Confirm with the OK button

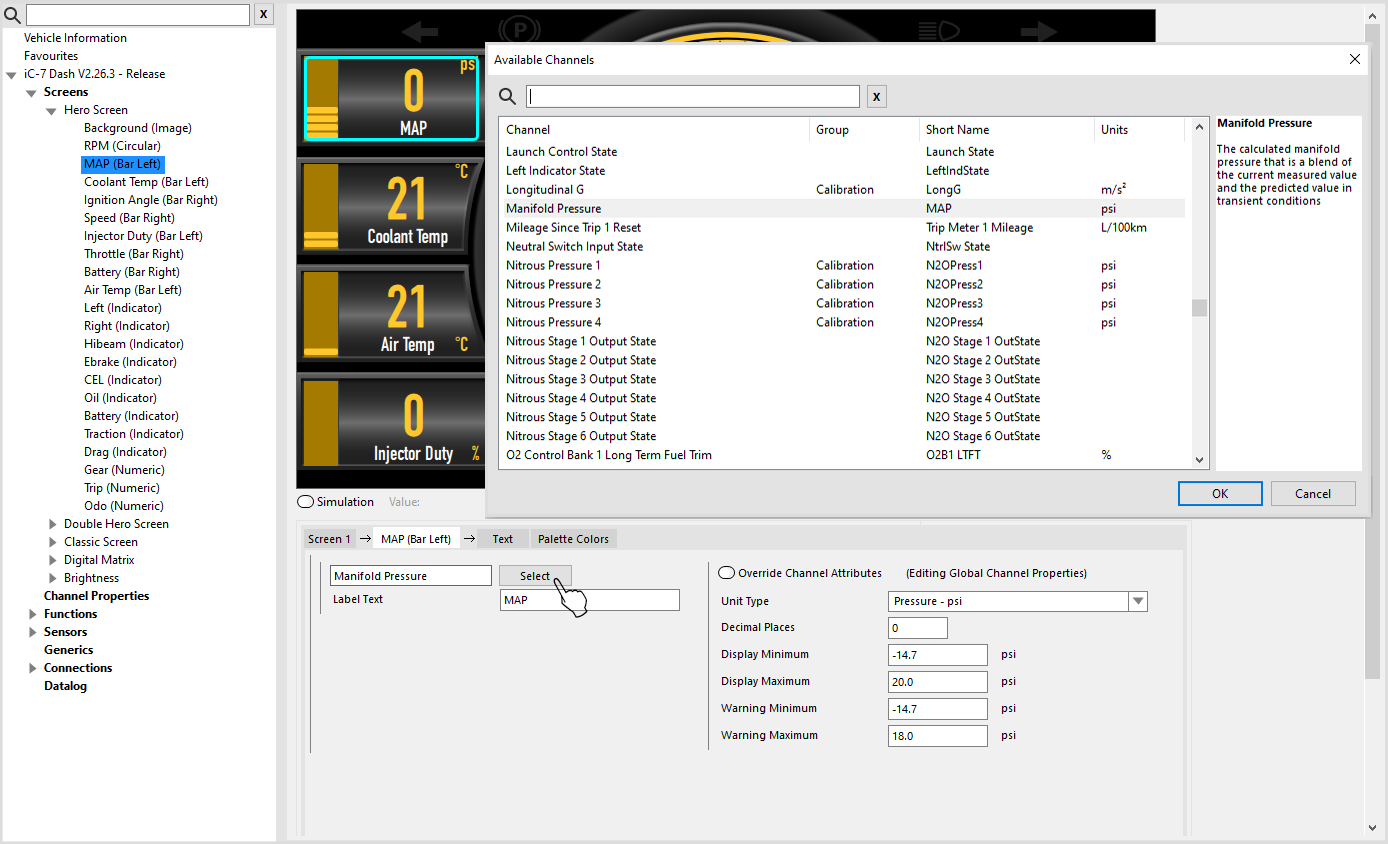point(1220,493)
